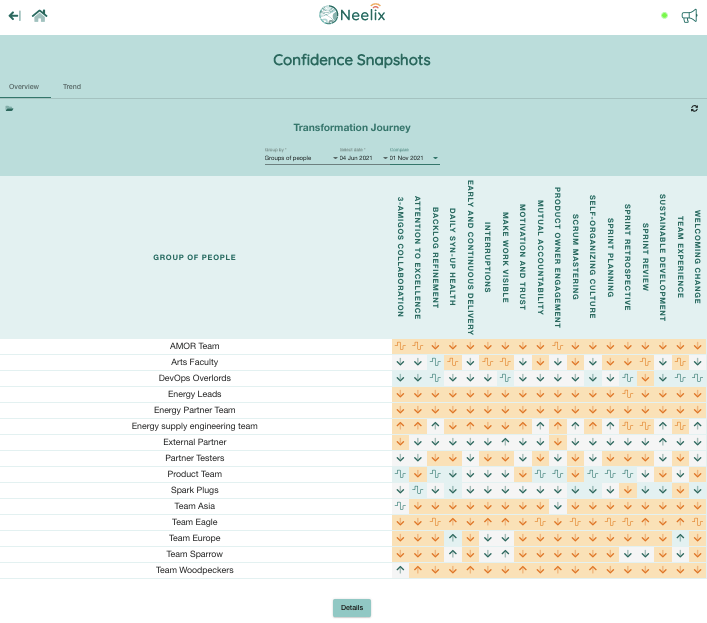
Task: Select the Product Team row name
Action: click(194, 474)
